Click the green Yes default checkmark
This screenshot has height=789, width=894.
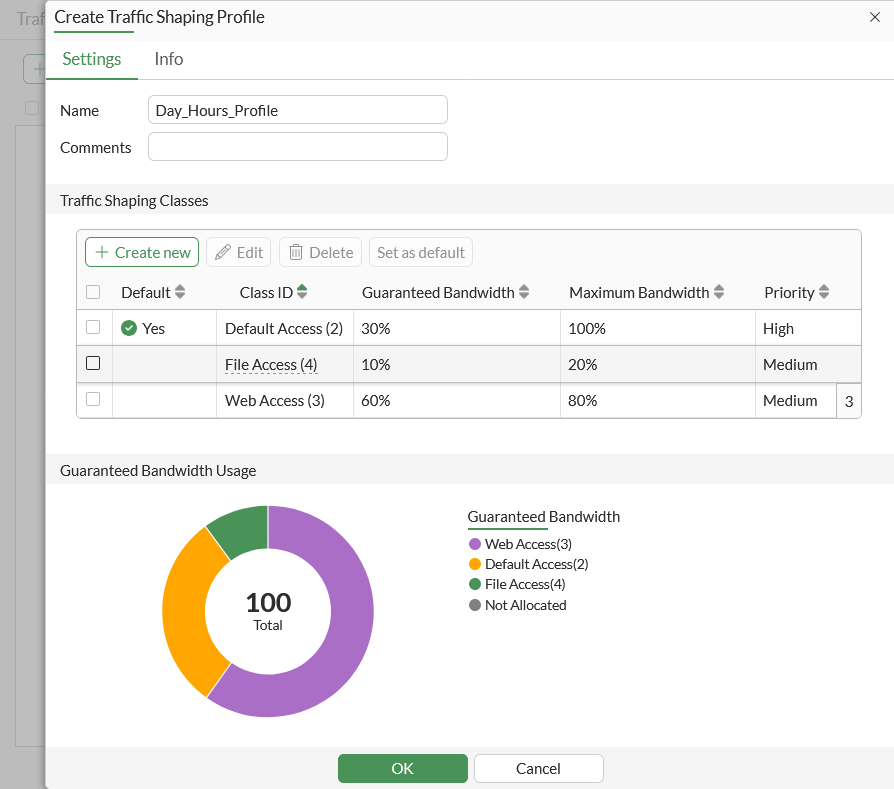128,327
